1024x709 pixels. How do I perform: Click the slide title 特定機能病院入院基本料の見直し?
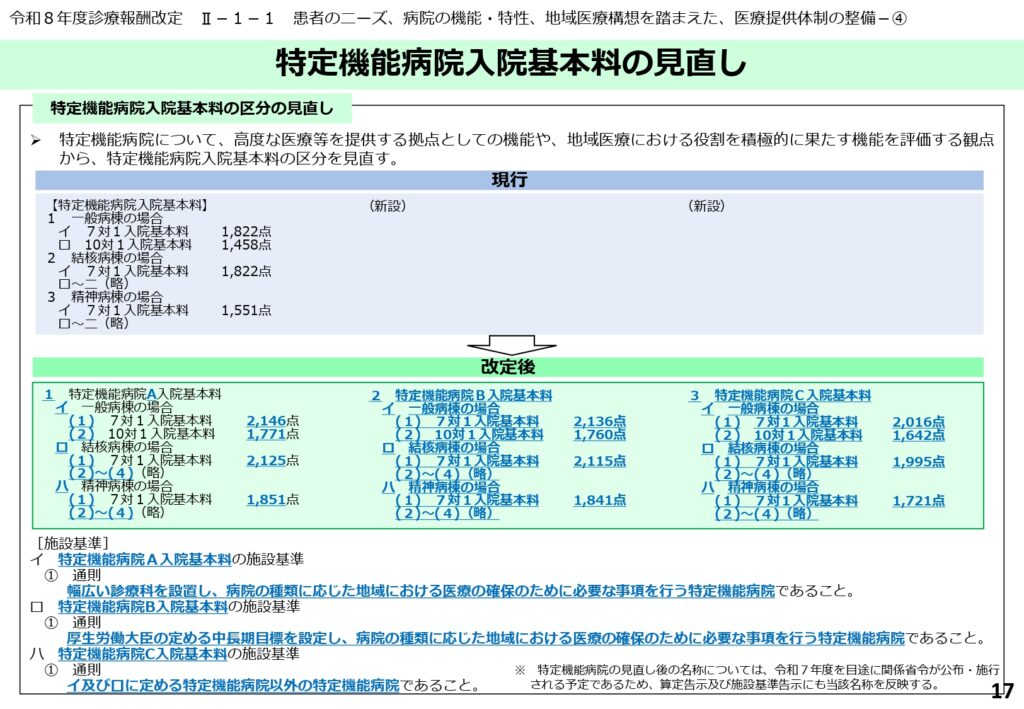(511, 64)
